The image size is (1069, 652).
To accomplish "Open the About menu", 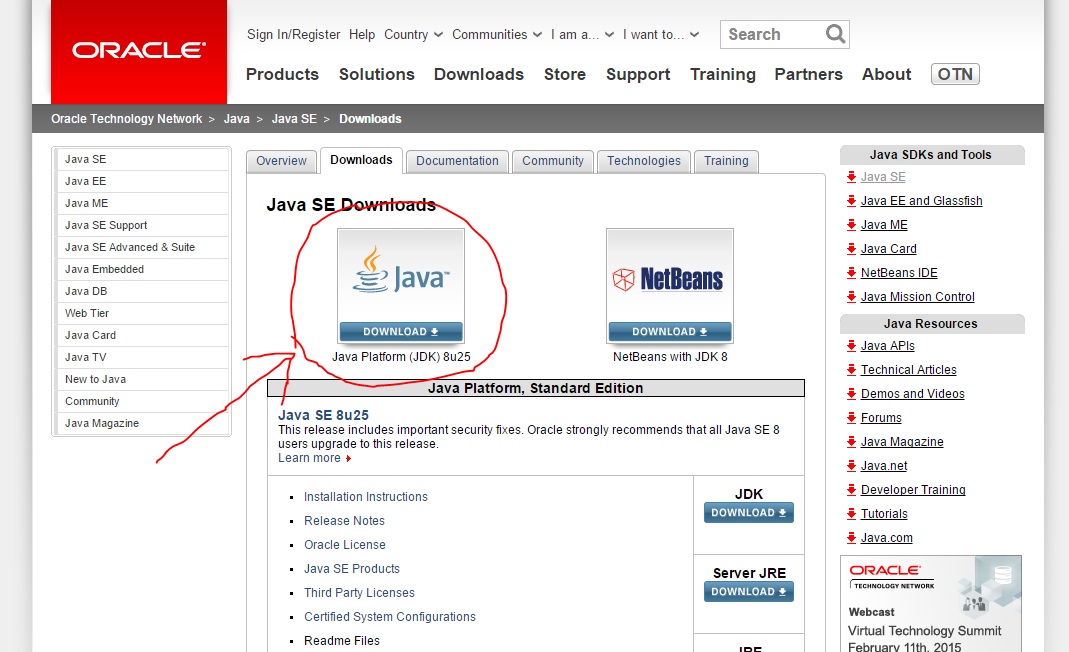I will click(x=886, y=74).
